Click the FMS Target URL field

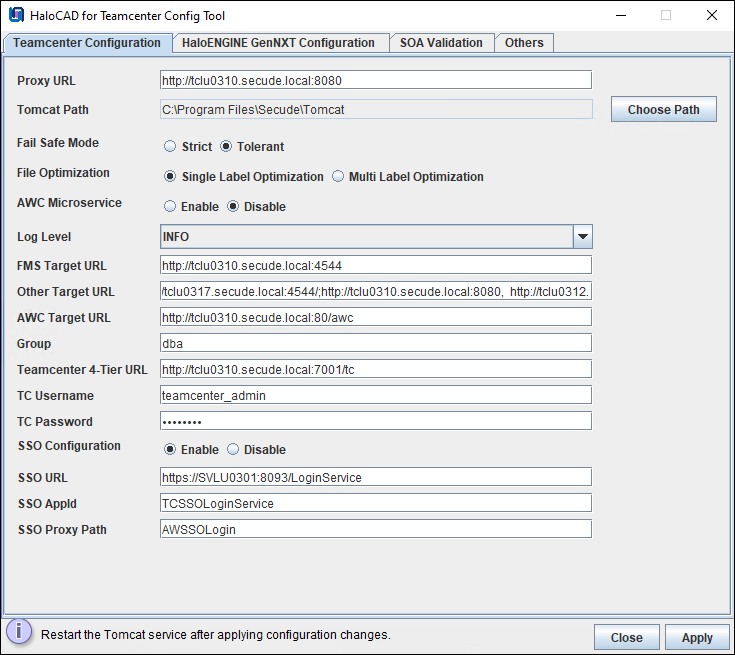click(375, 265)
